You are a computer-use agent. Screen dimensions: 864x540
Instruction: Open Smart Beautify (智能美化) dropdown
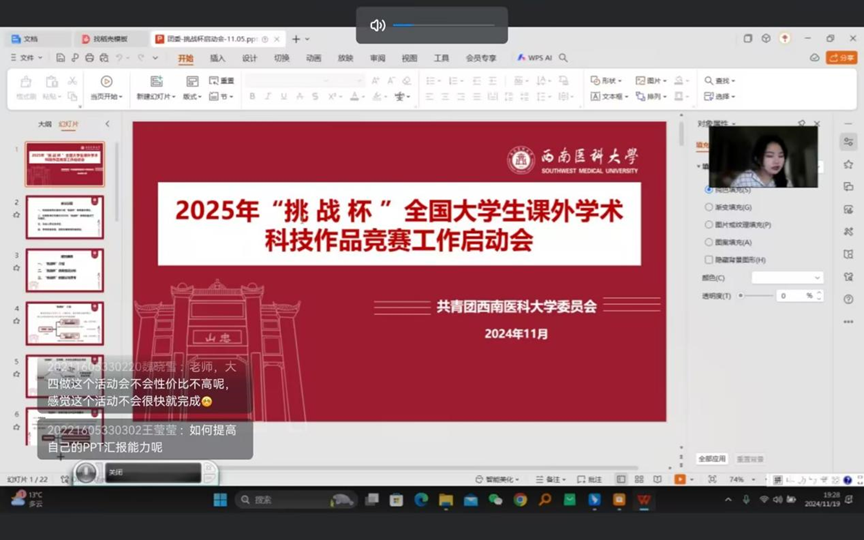point(496,479)
